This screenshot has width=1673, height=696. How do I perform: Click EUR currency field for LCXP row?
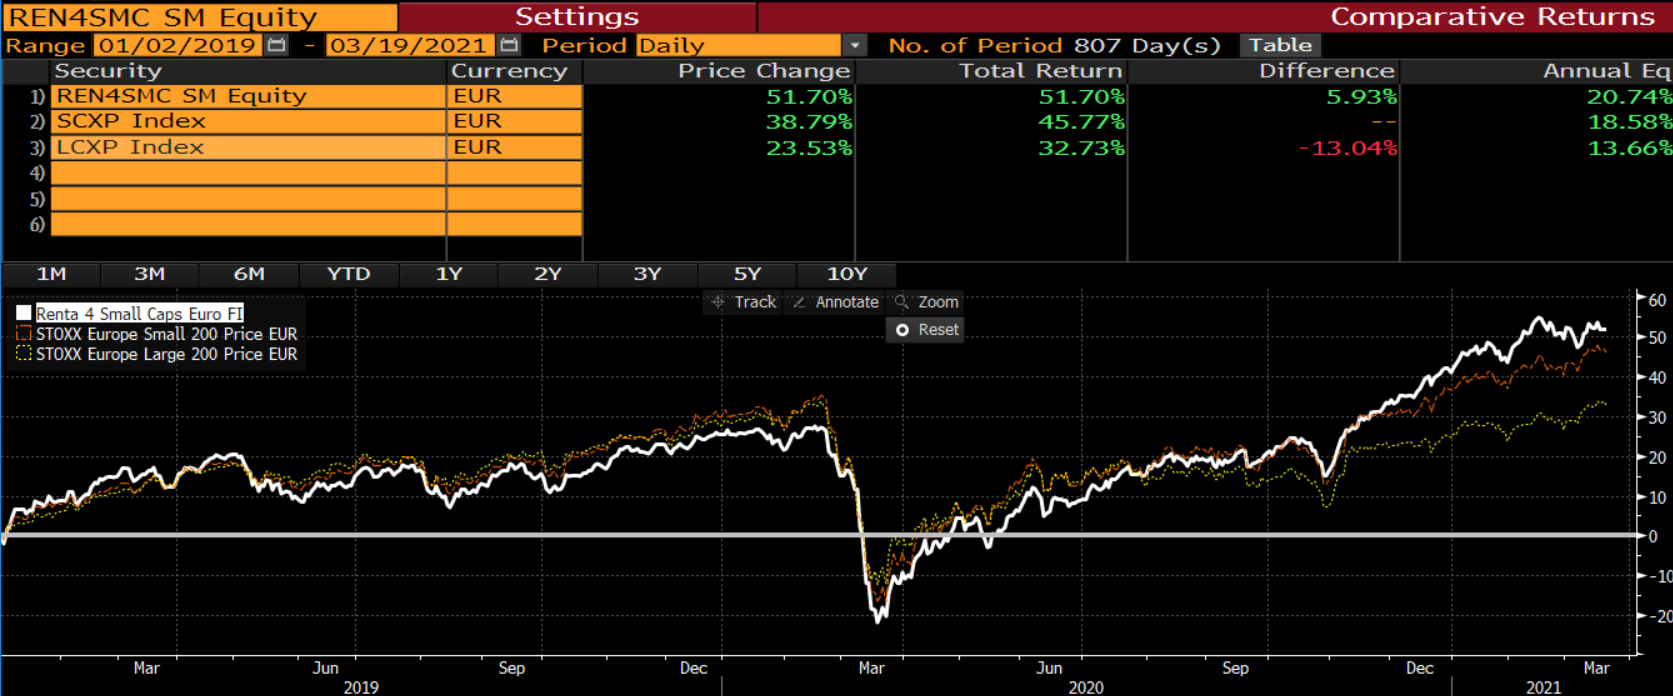tap(514, 147)
